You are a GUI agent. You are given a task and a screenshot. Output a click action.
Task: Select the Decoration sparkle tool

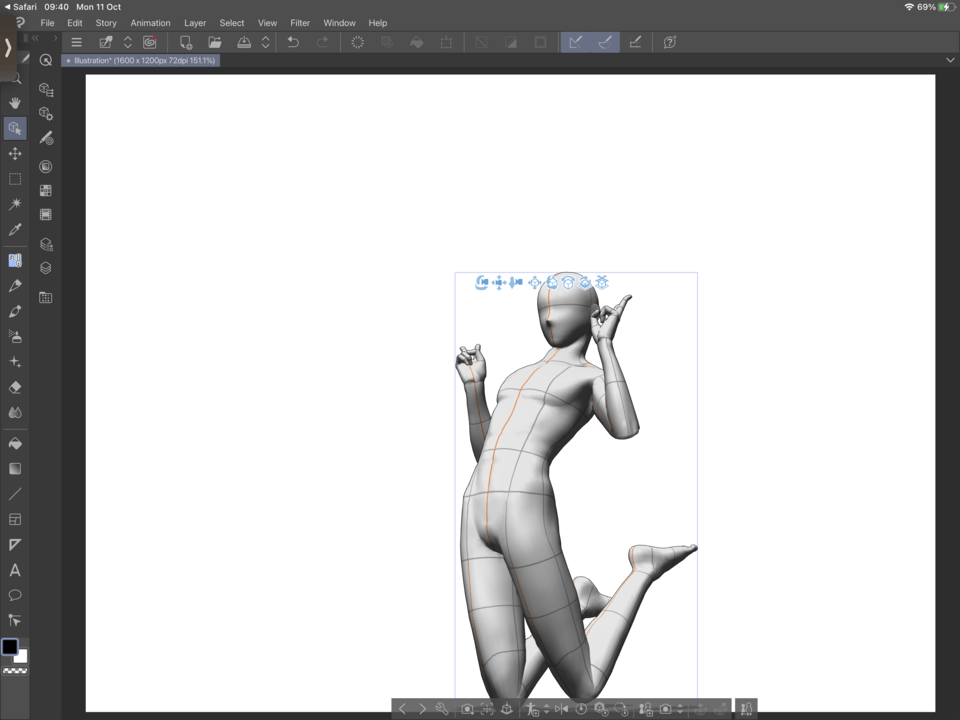click(x=15, y=362)
